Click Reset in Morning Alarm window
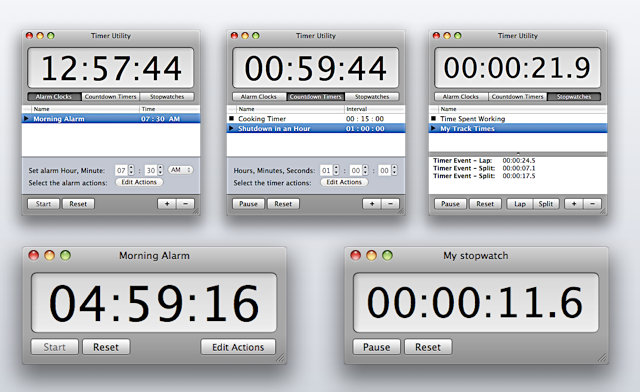This screenshot has height=392, width=640. tap(106, 347)
